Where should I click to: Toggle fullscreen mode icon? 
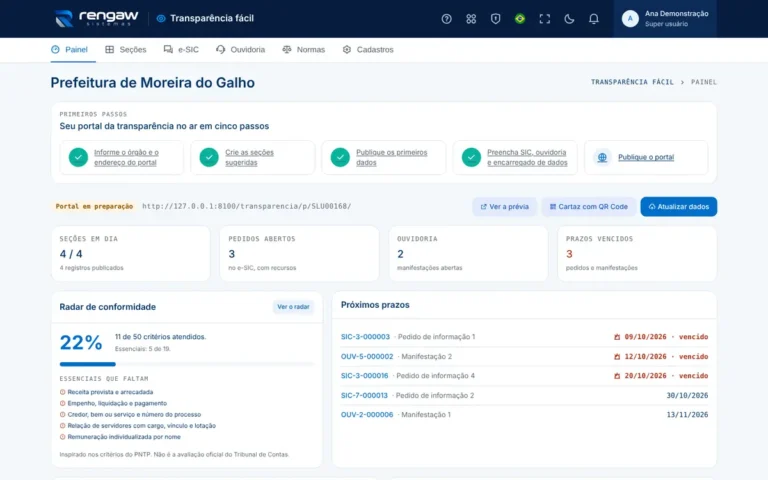544,19
